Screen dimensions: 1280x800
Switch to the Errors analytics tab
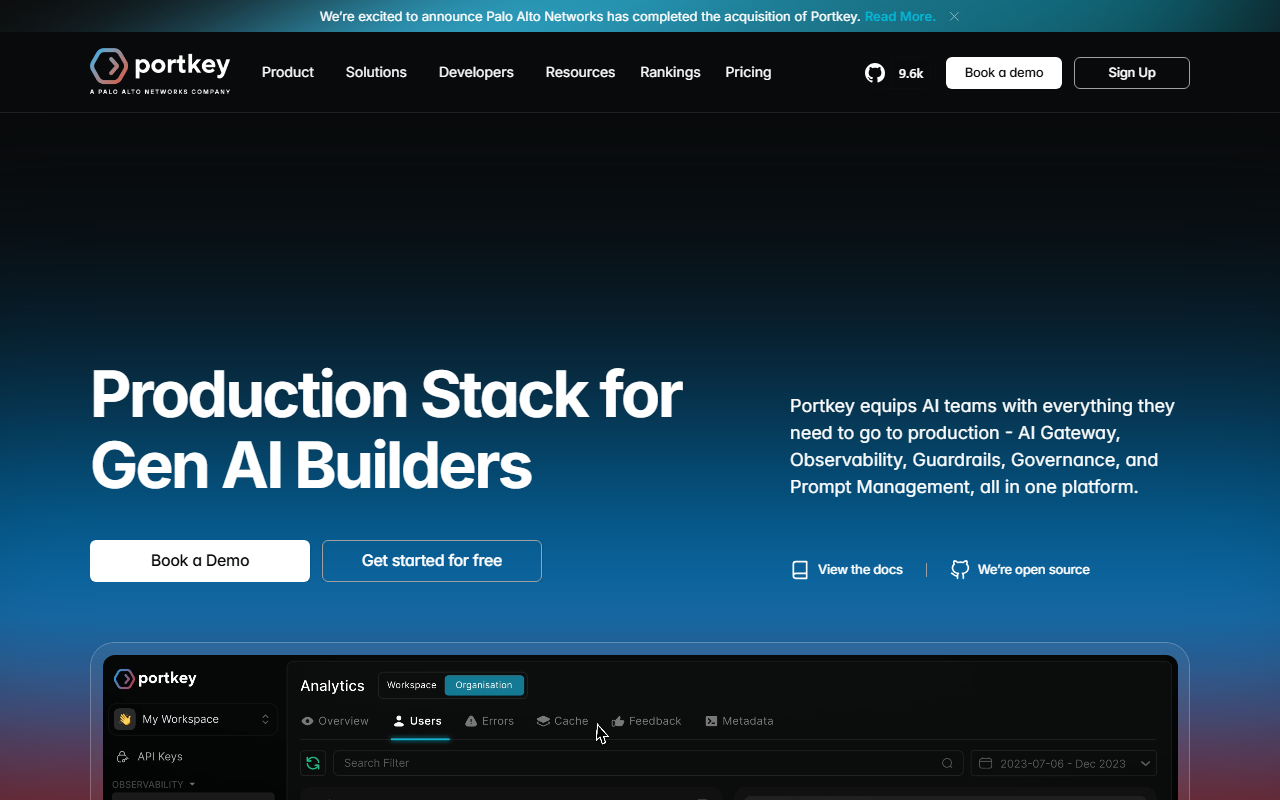[x=490, y=721]
